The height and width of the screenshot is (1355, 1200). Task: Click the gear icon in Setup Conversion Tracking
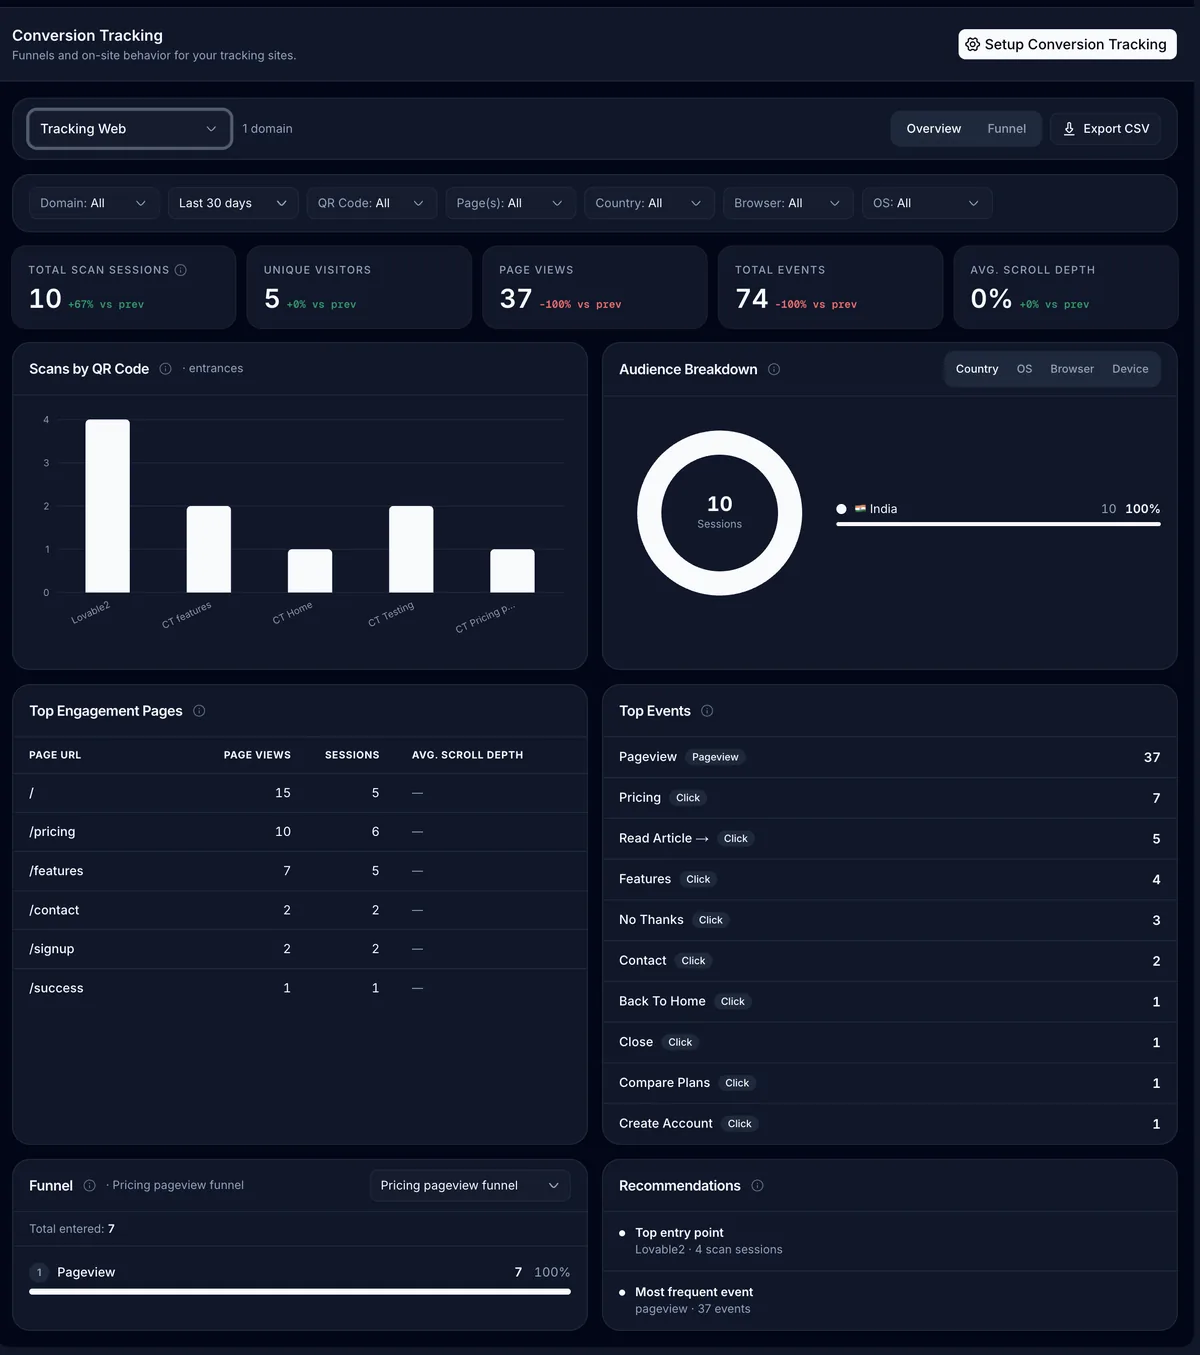tap(972, 44)
